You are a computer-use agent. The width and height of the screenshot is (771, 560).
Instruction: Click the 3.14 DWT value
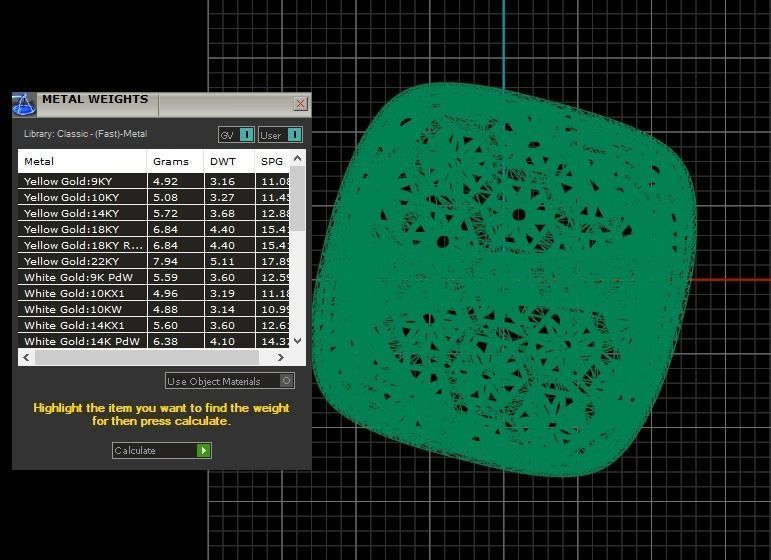click(223, 310)
